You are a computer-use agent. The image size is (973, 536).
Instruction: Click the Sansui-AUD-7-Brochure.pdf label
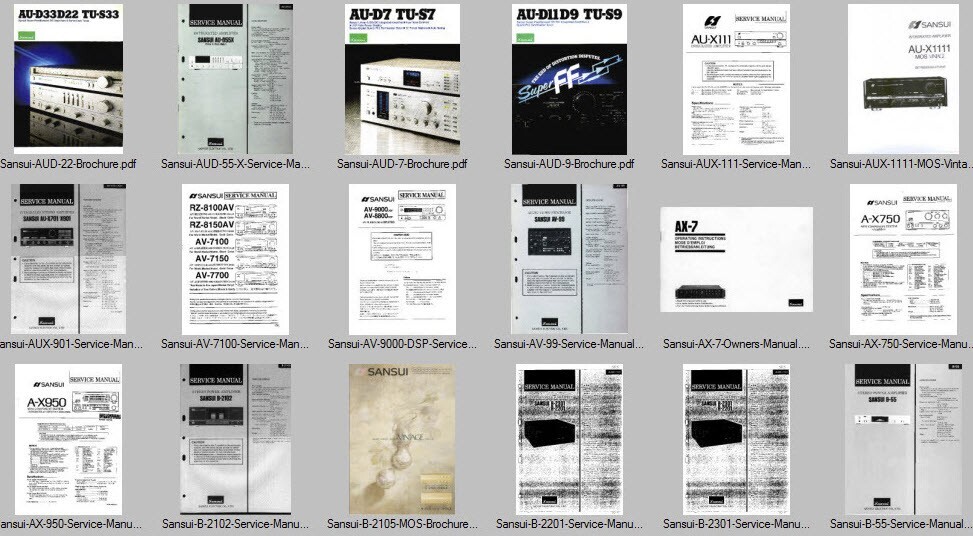coord(402,164)
